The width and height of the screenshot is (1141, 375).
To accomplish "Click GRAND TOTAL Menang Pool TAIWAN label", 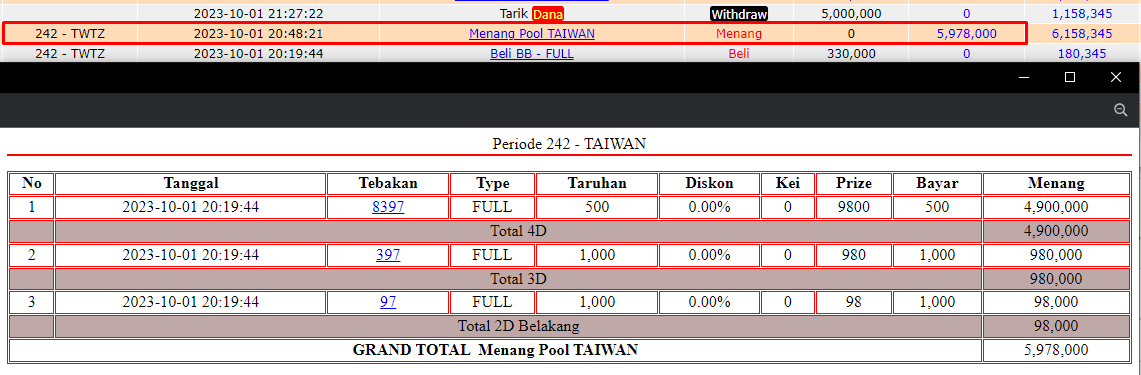I will point(496,350).
